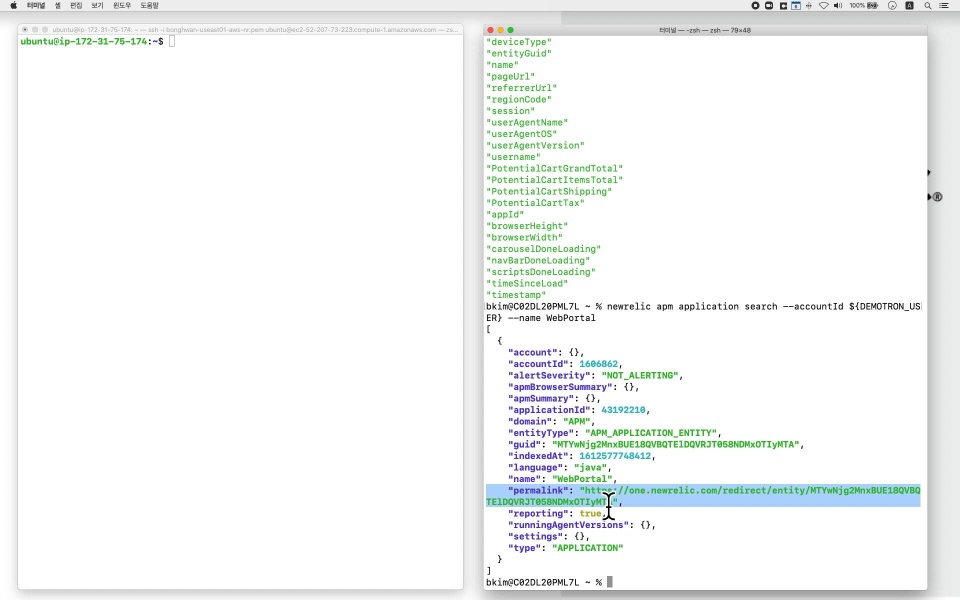Click the "APPLICATION" type value
The image size is (960, 600).
point(587,548)
